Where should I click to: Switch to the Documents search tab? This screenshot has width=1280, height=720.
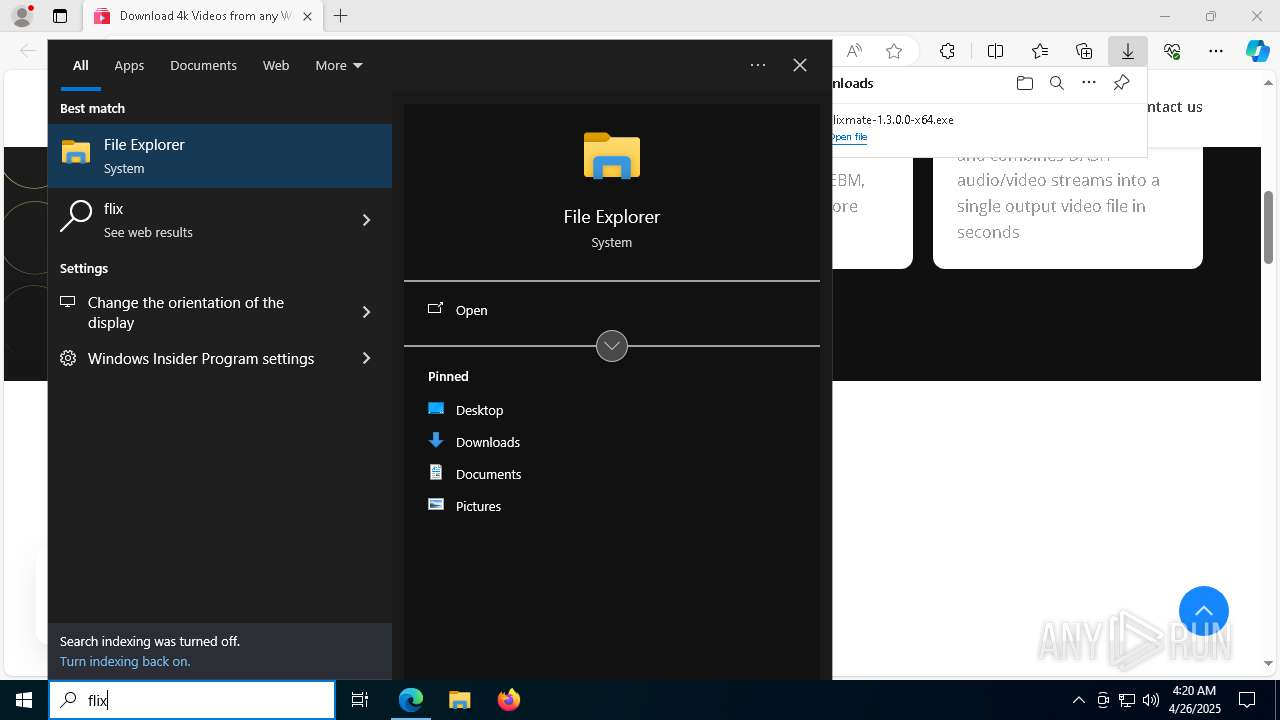click(203, 65)
